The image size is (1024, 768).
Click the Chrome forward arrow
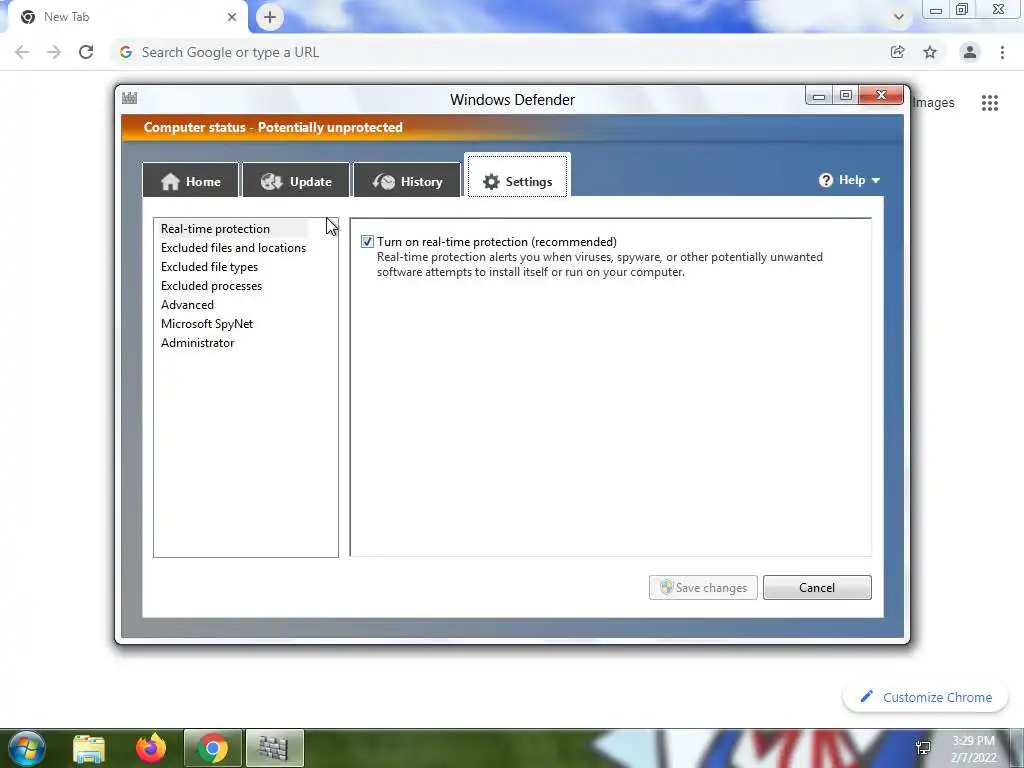(x=54, y=52)
